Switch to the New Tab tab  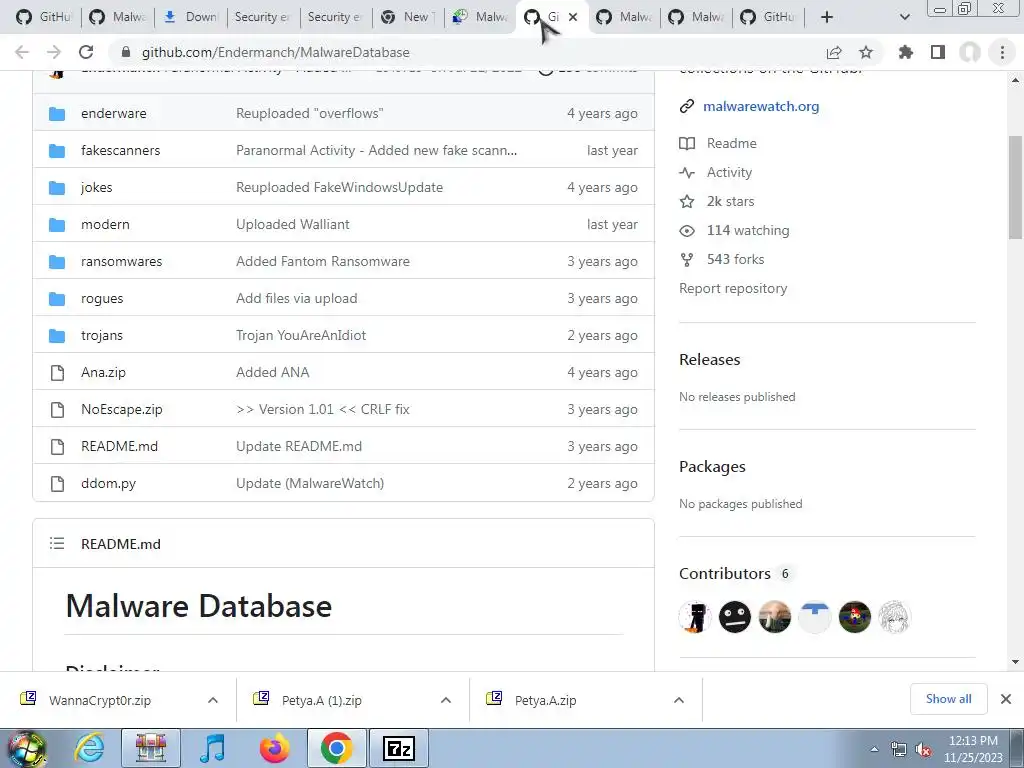coord(408,17)
